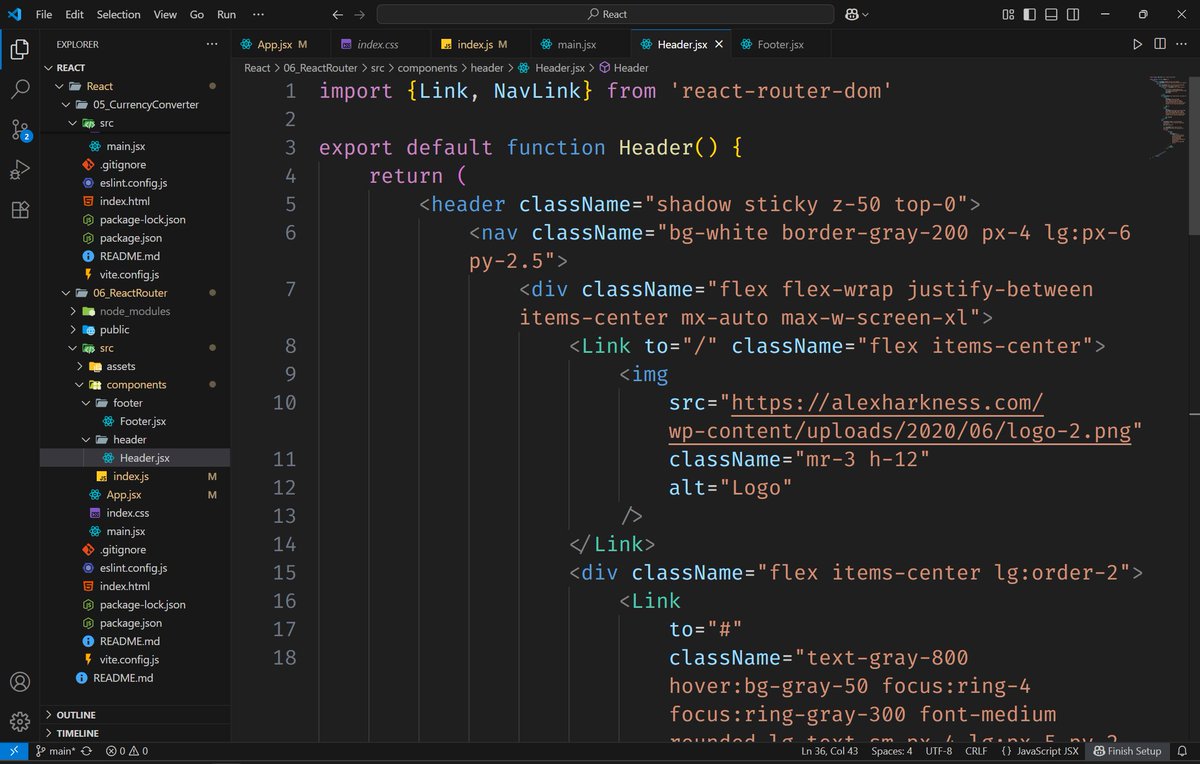This screenshot has height=764, width=1200.
Task: Collapse the 05_CurrencyConverter folder
Action: pos(146,104)
